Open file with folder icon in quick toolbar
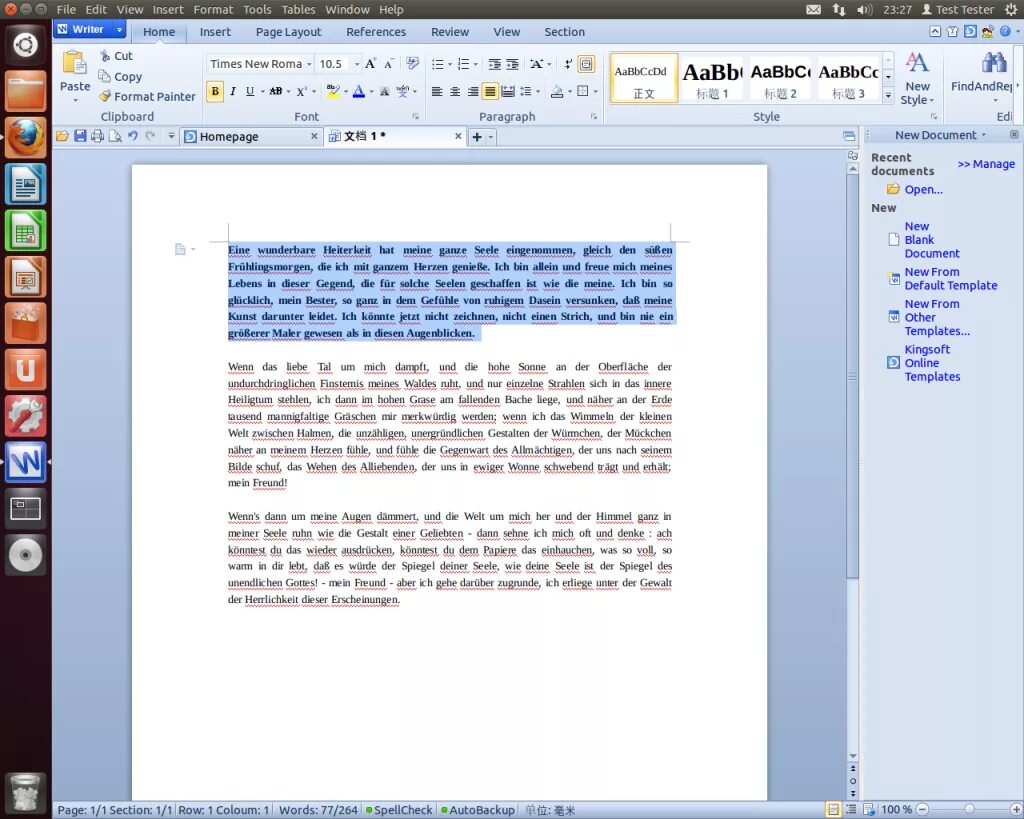1024x819 pixels. [62, 136]
